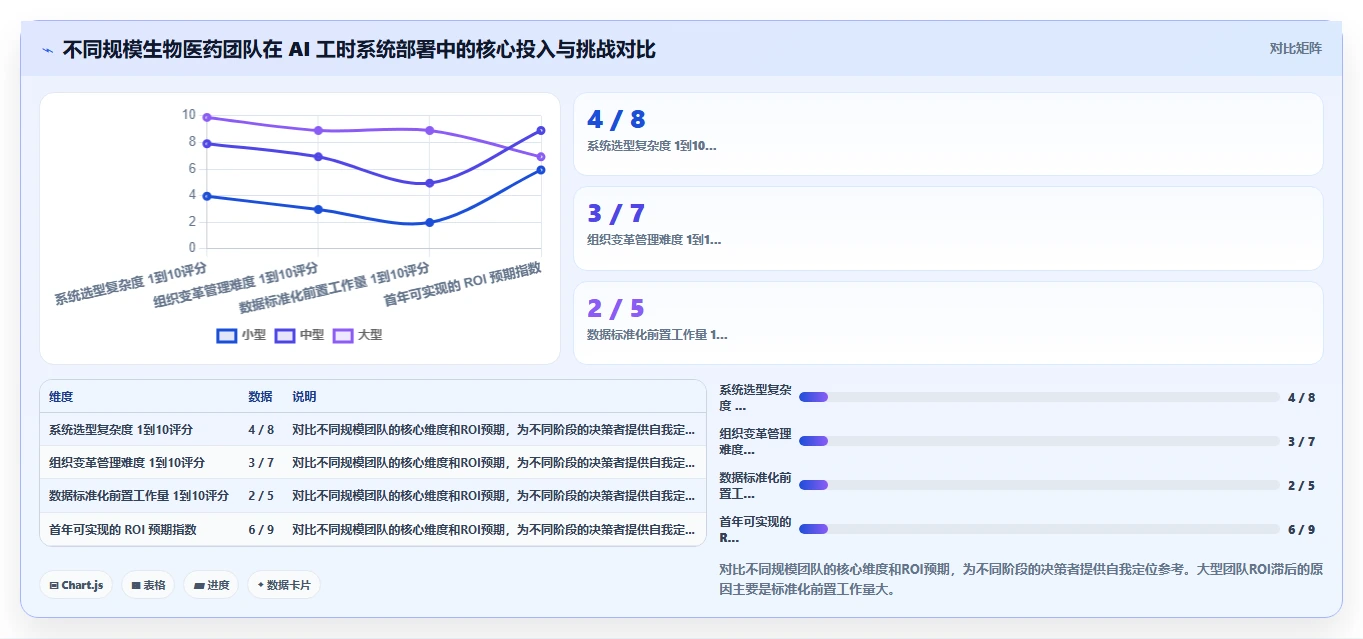The width and height of the screenshot is (1363, 639).
Task: Click the lightning icon beside the title
Action: point(48,50)
